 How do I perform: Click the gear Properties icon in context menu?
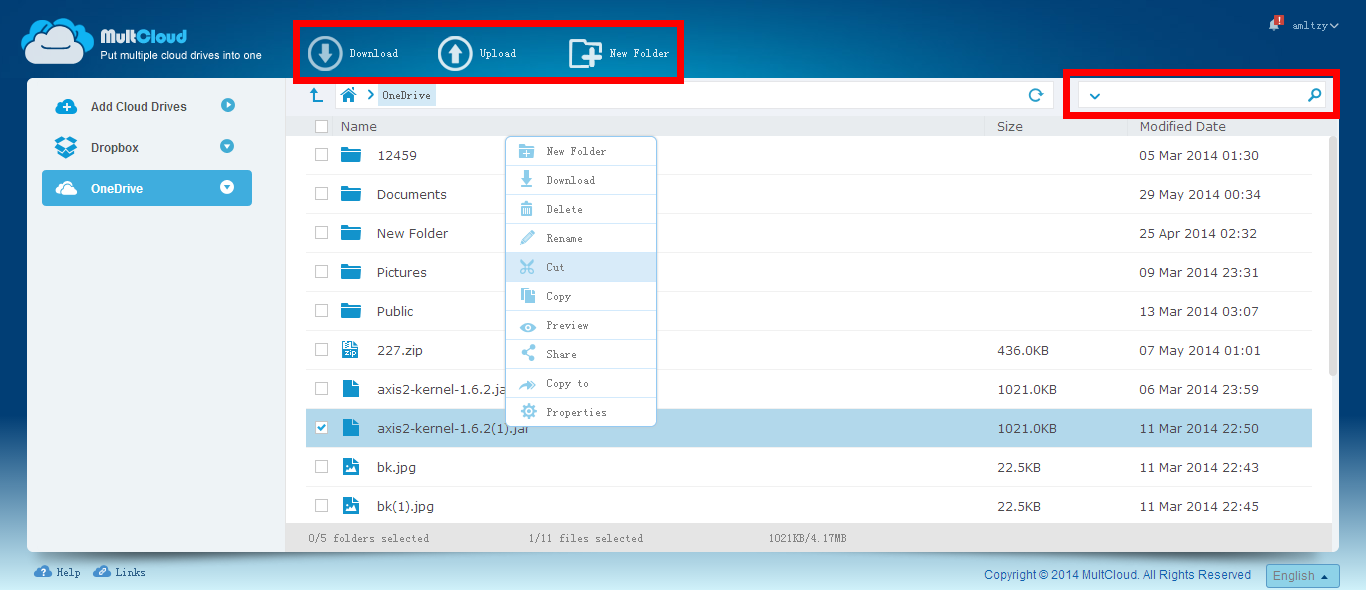click(528, 412)
